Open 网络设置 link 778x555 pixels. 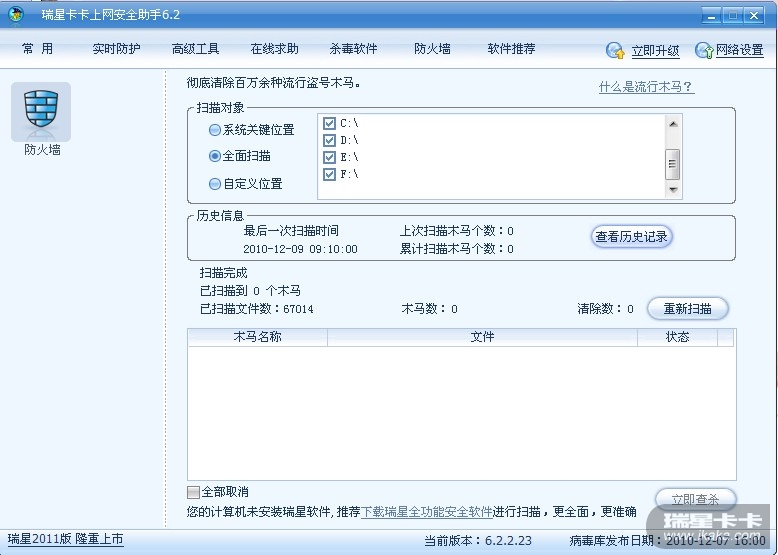click(x=739, y=51)
